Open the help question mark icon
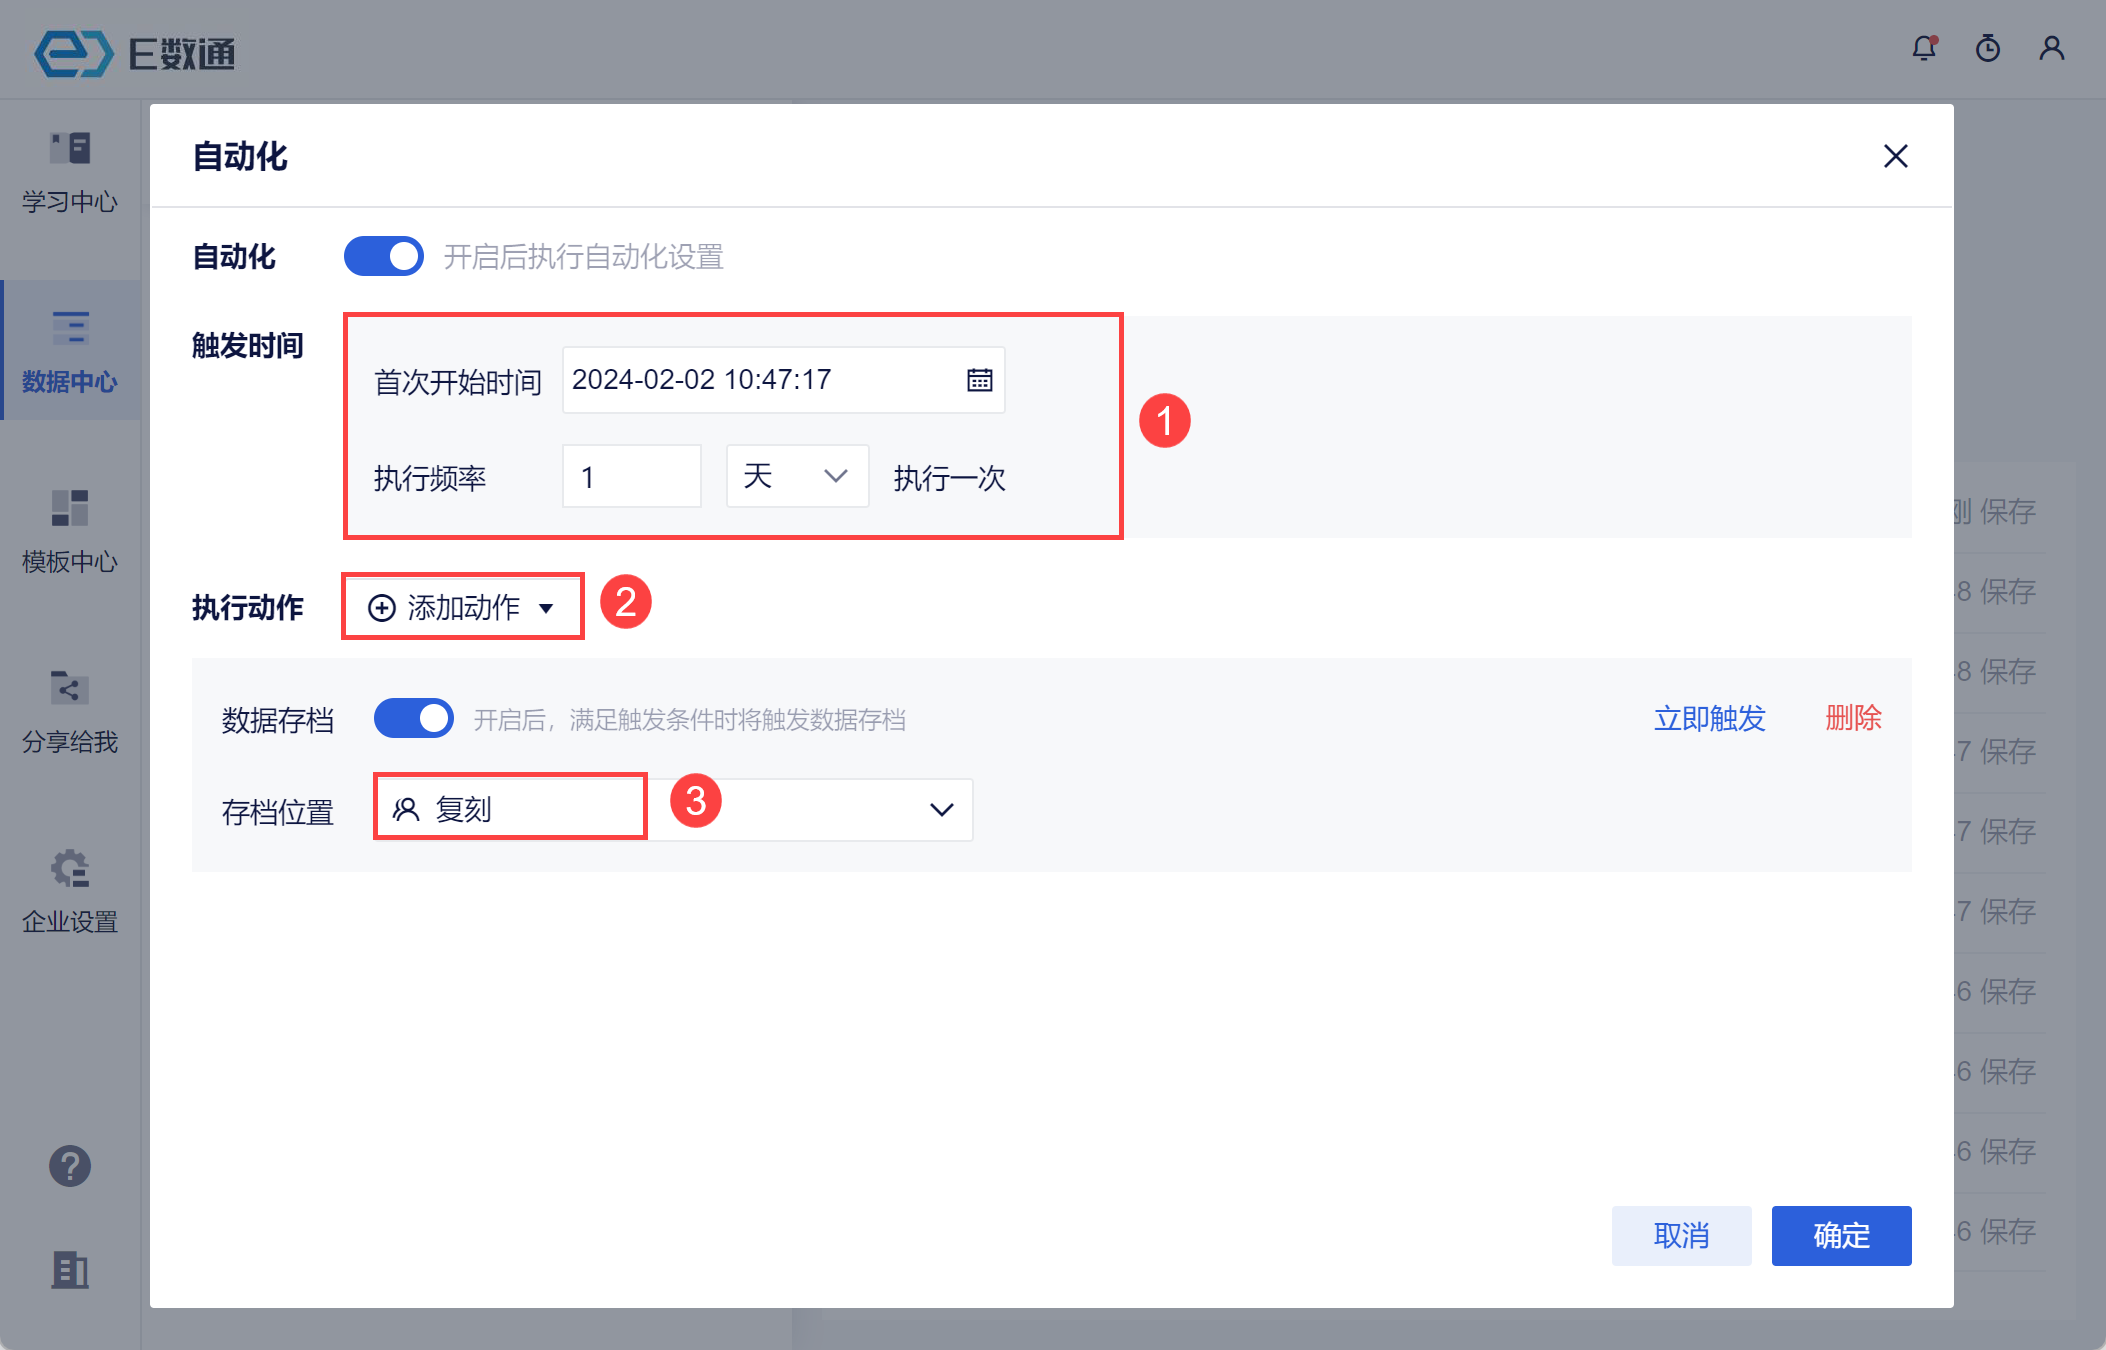Screen dimensions: 2106x1350 point(70,1166)
